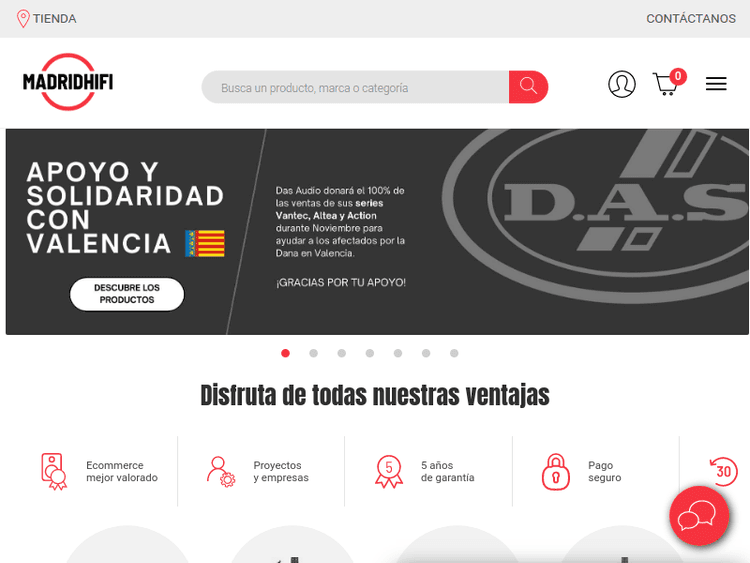Focus the product search input field
This screenshot has height=563, width=750.
pos(355,88)
